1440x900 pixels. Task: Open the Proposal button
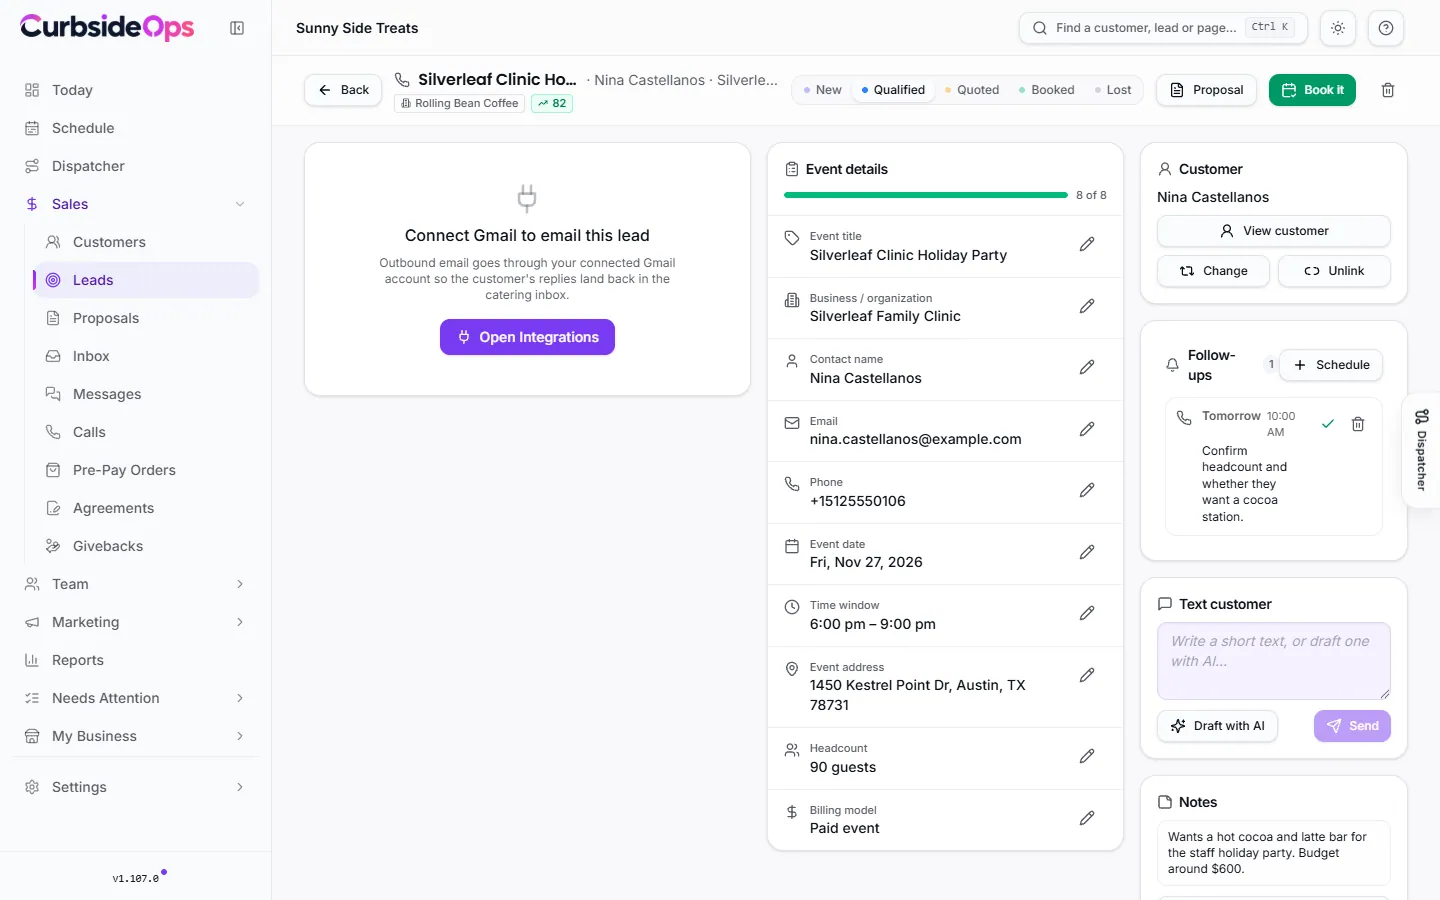pos(1206,90)
